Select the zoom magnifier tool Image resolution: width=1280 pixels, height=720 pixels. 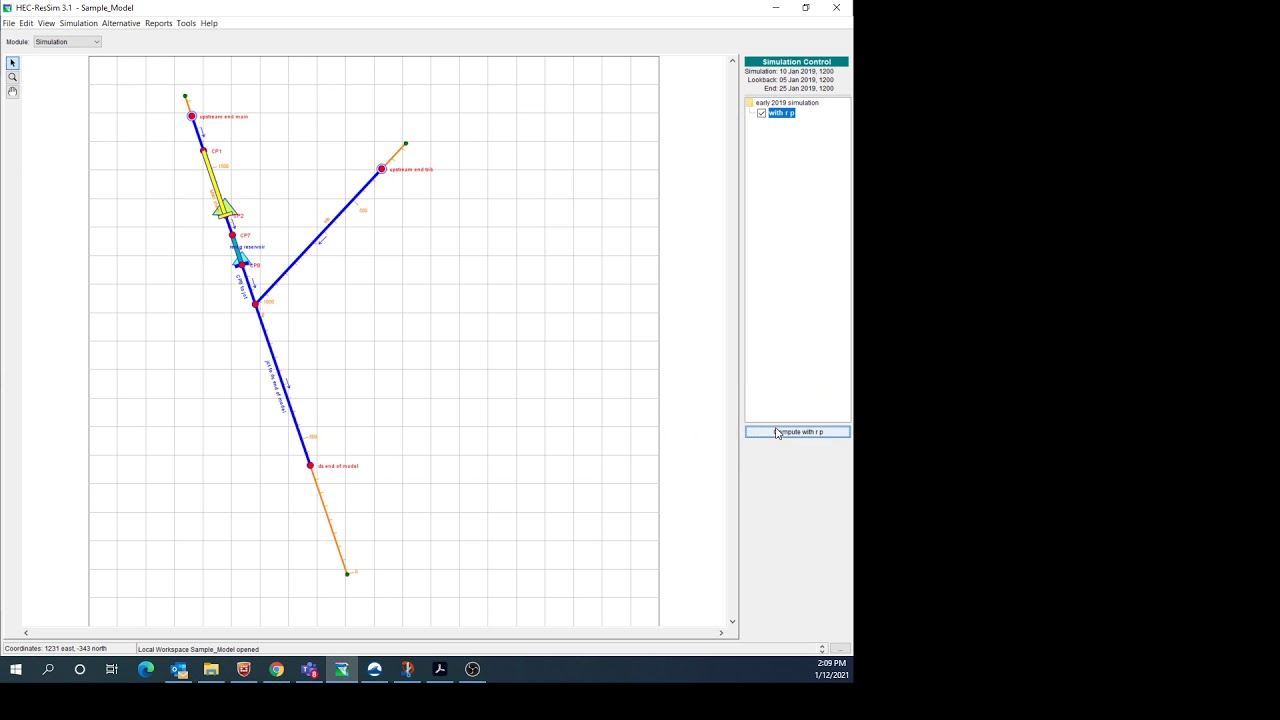click(12, 77)
